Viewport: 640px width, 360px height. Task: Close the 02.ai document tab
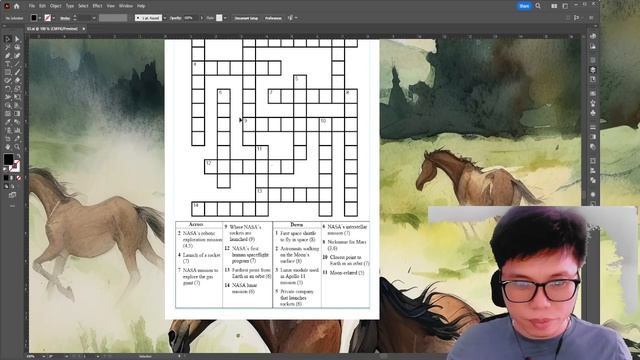84,29
